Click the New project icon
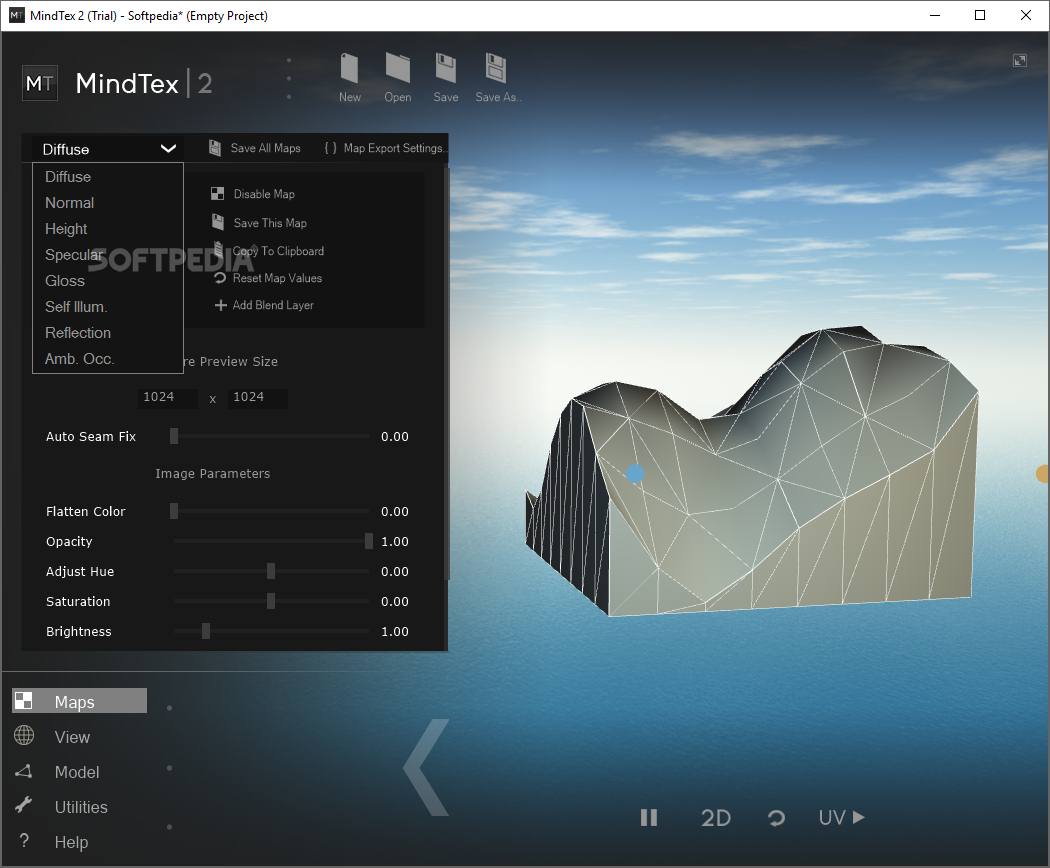1050x868 pixels. coord(349,68)
